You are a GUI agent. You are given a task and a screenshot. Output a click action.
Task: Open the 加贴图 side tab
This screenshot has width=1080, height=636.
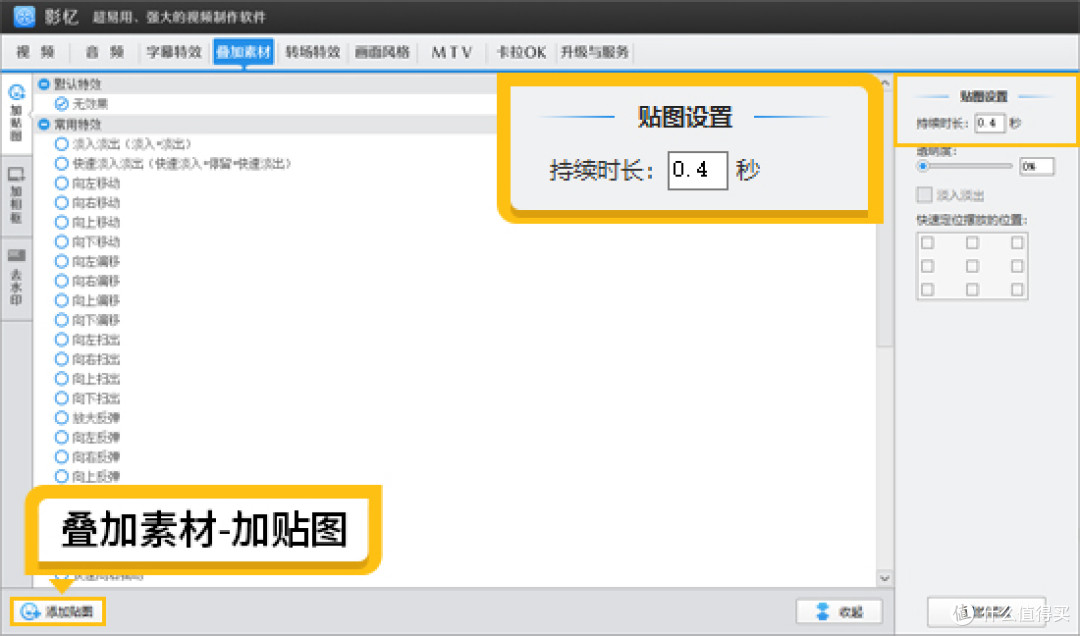(x=17, y=113)
